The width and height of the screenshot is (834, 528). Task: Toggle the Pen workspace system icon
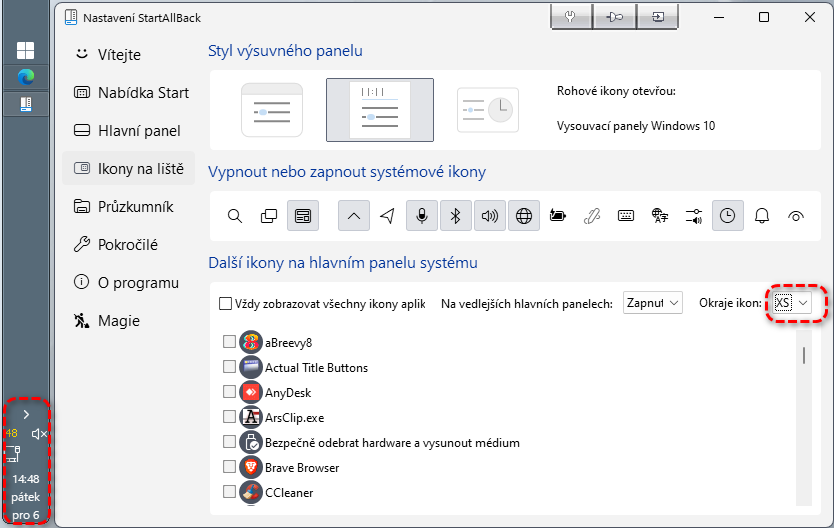(592, 216)
